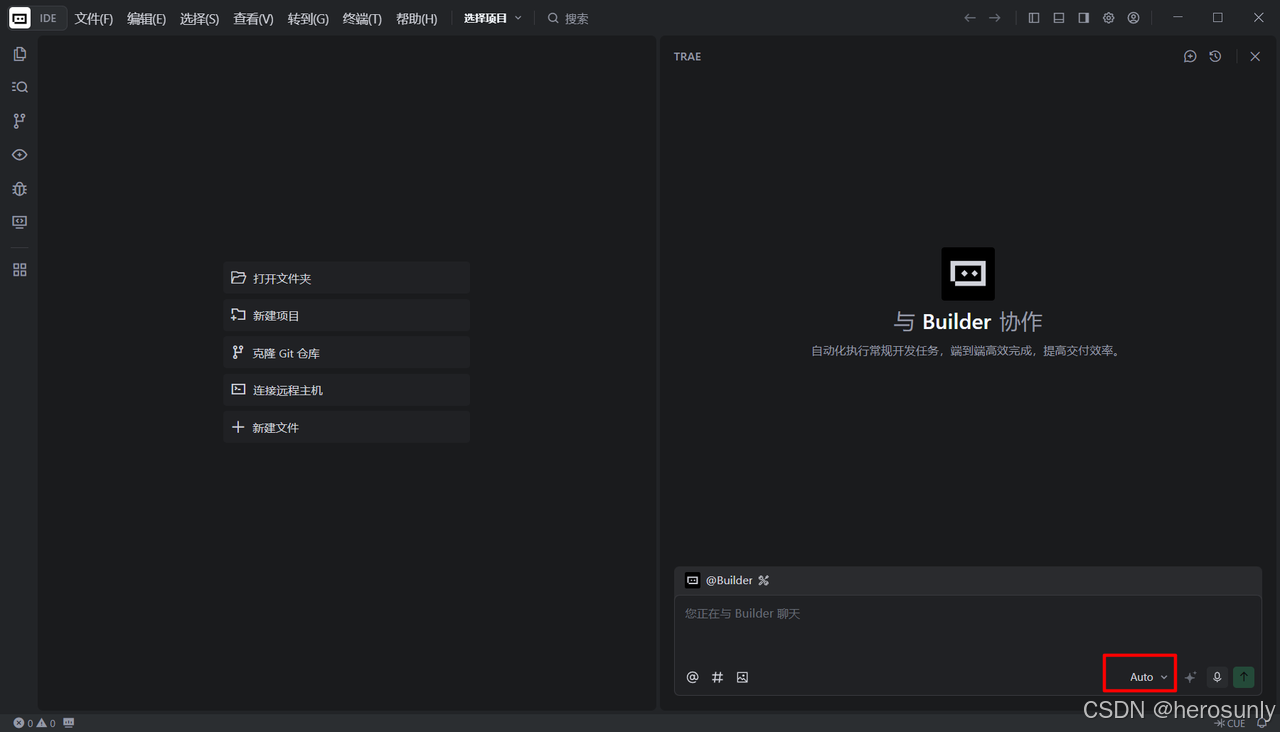
Task: Click the tools icon beside @Builder
Action: click(764, 580)
